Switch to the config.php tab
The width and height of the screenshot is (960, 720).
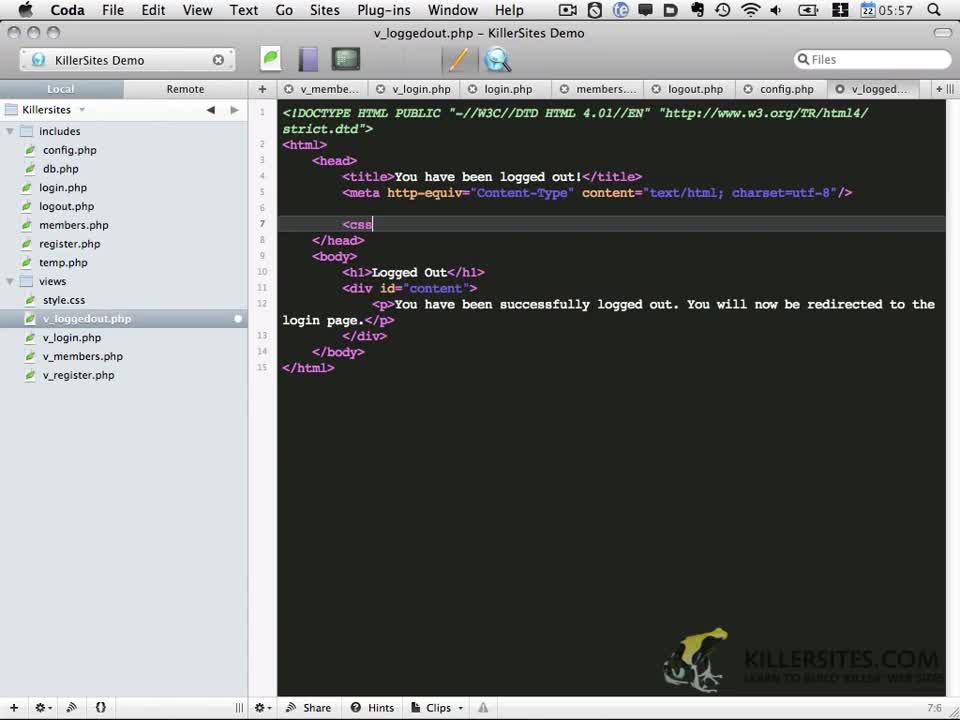click(x=786, y=89)
